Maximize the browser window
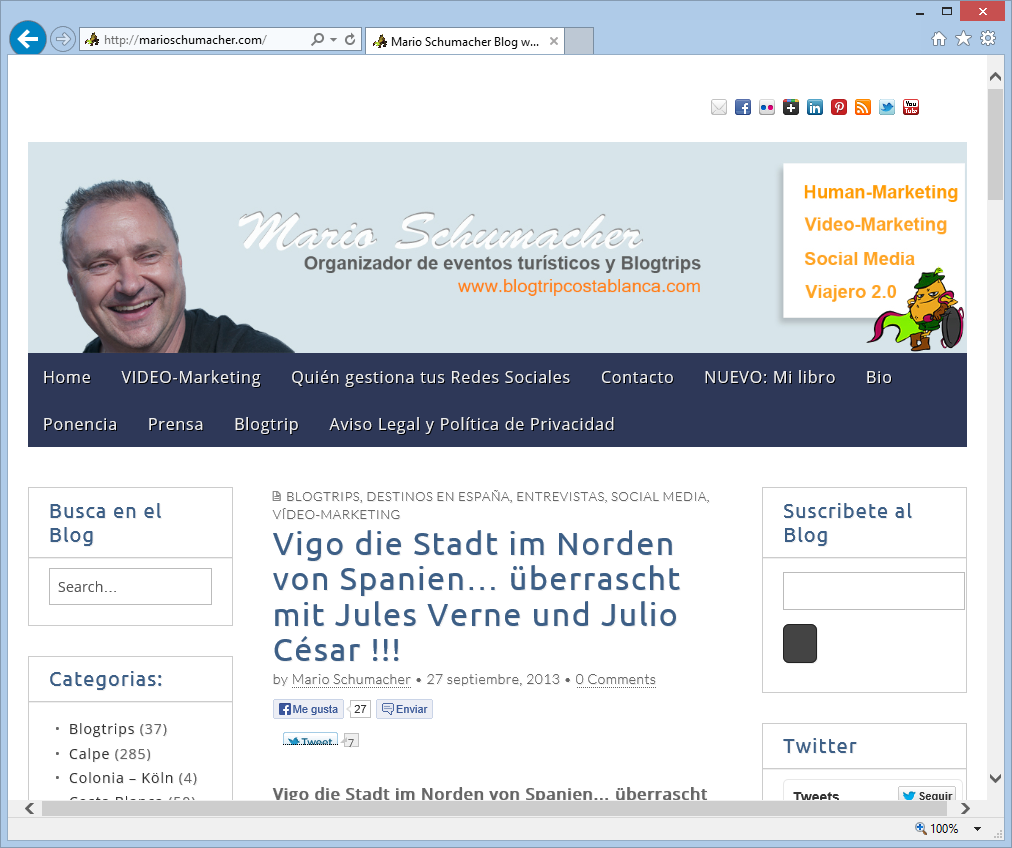1012x848 pixels. [946, 12]
